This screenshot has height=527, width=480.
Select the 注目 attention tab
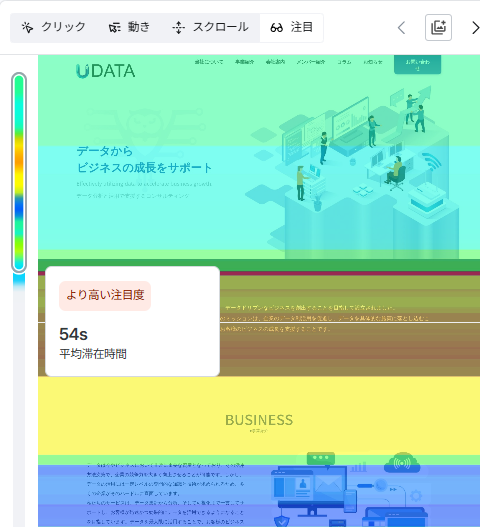point(291,28)
